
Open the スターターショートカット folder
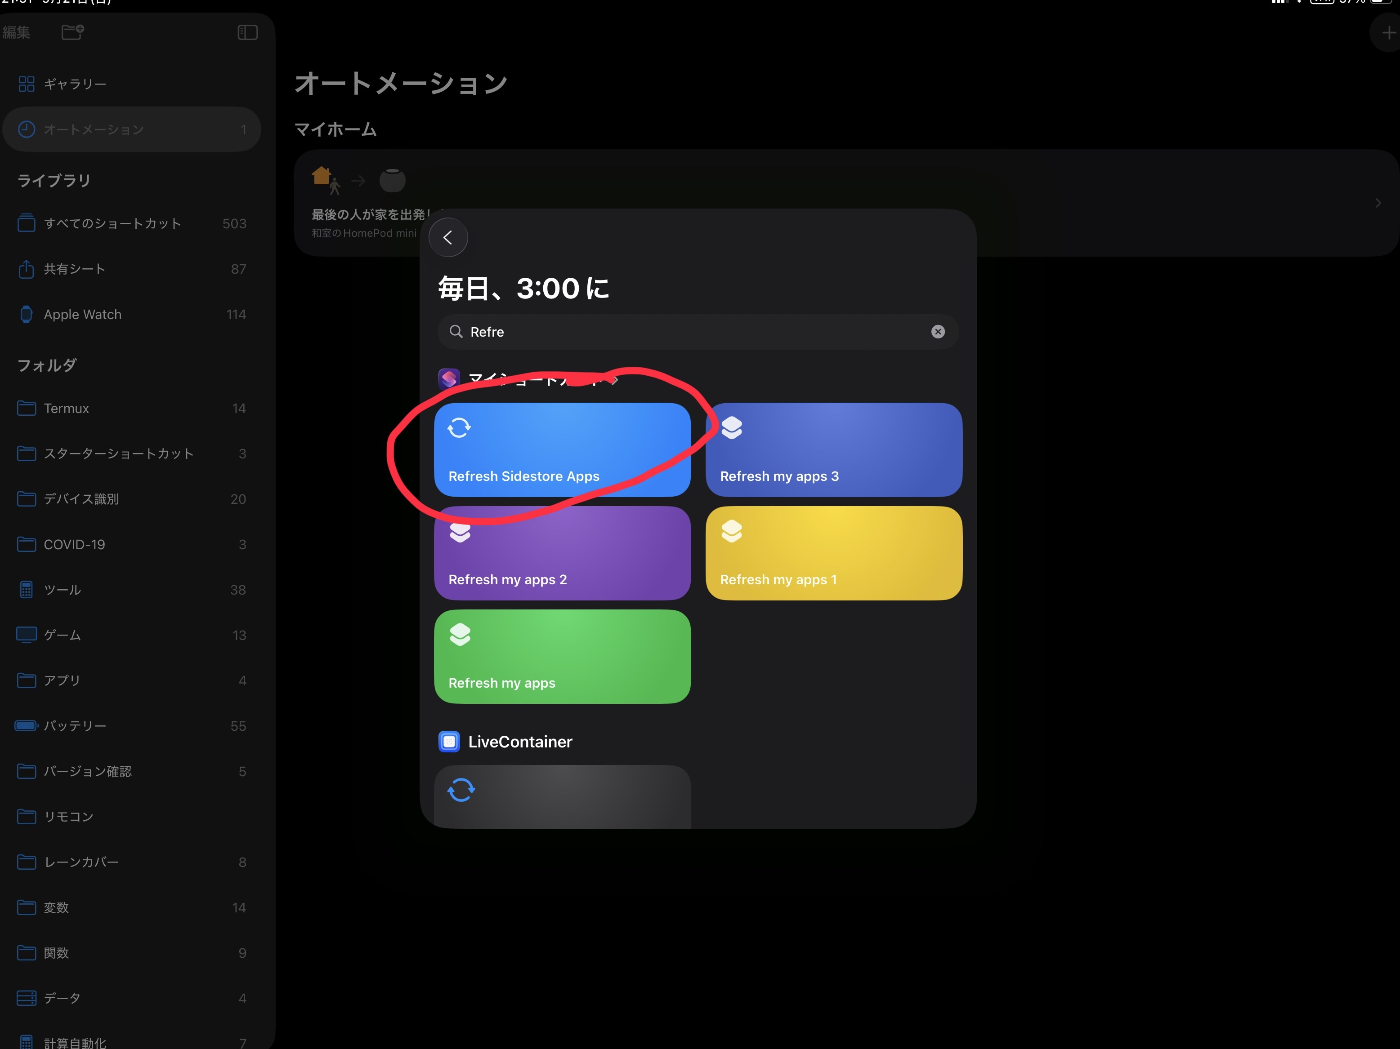click(132, 453)
